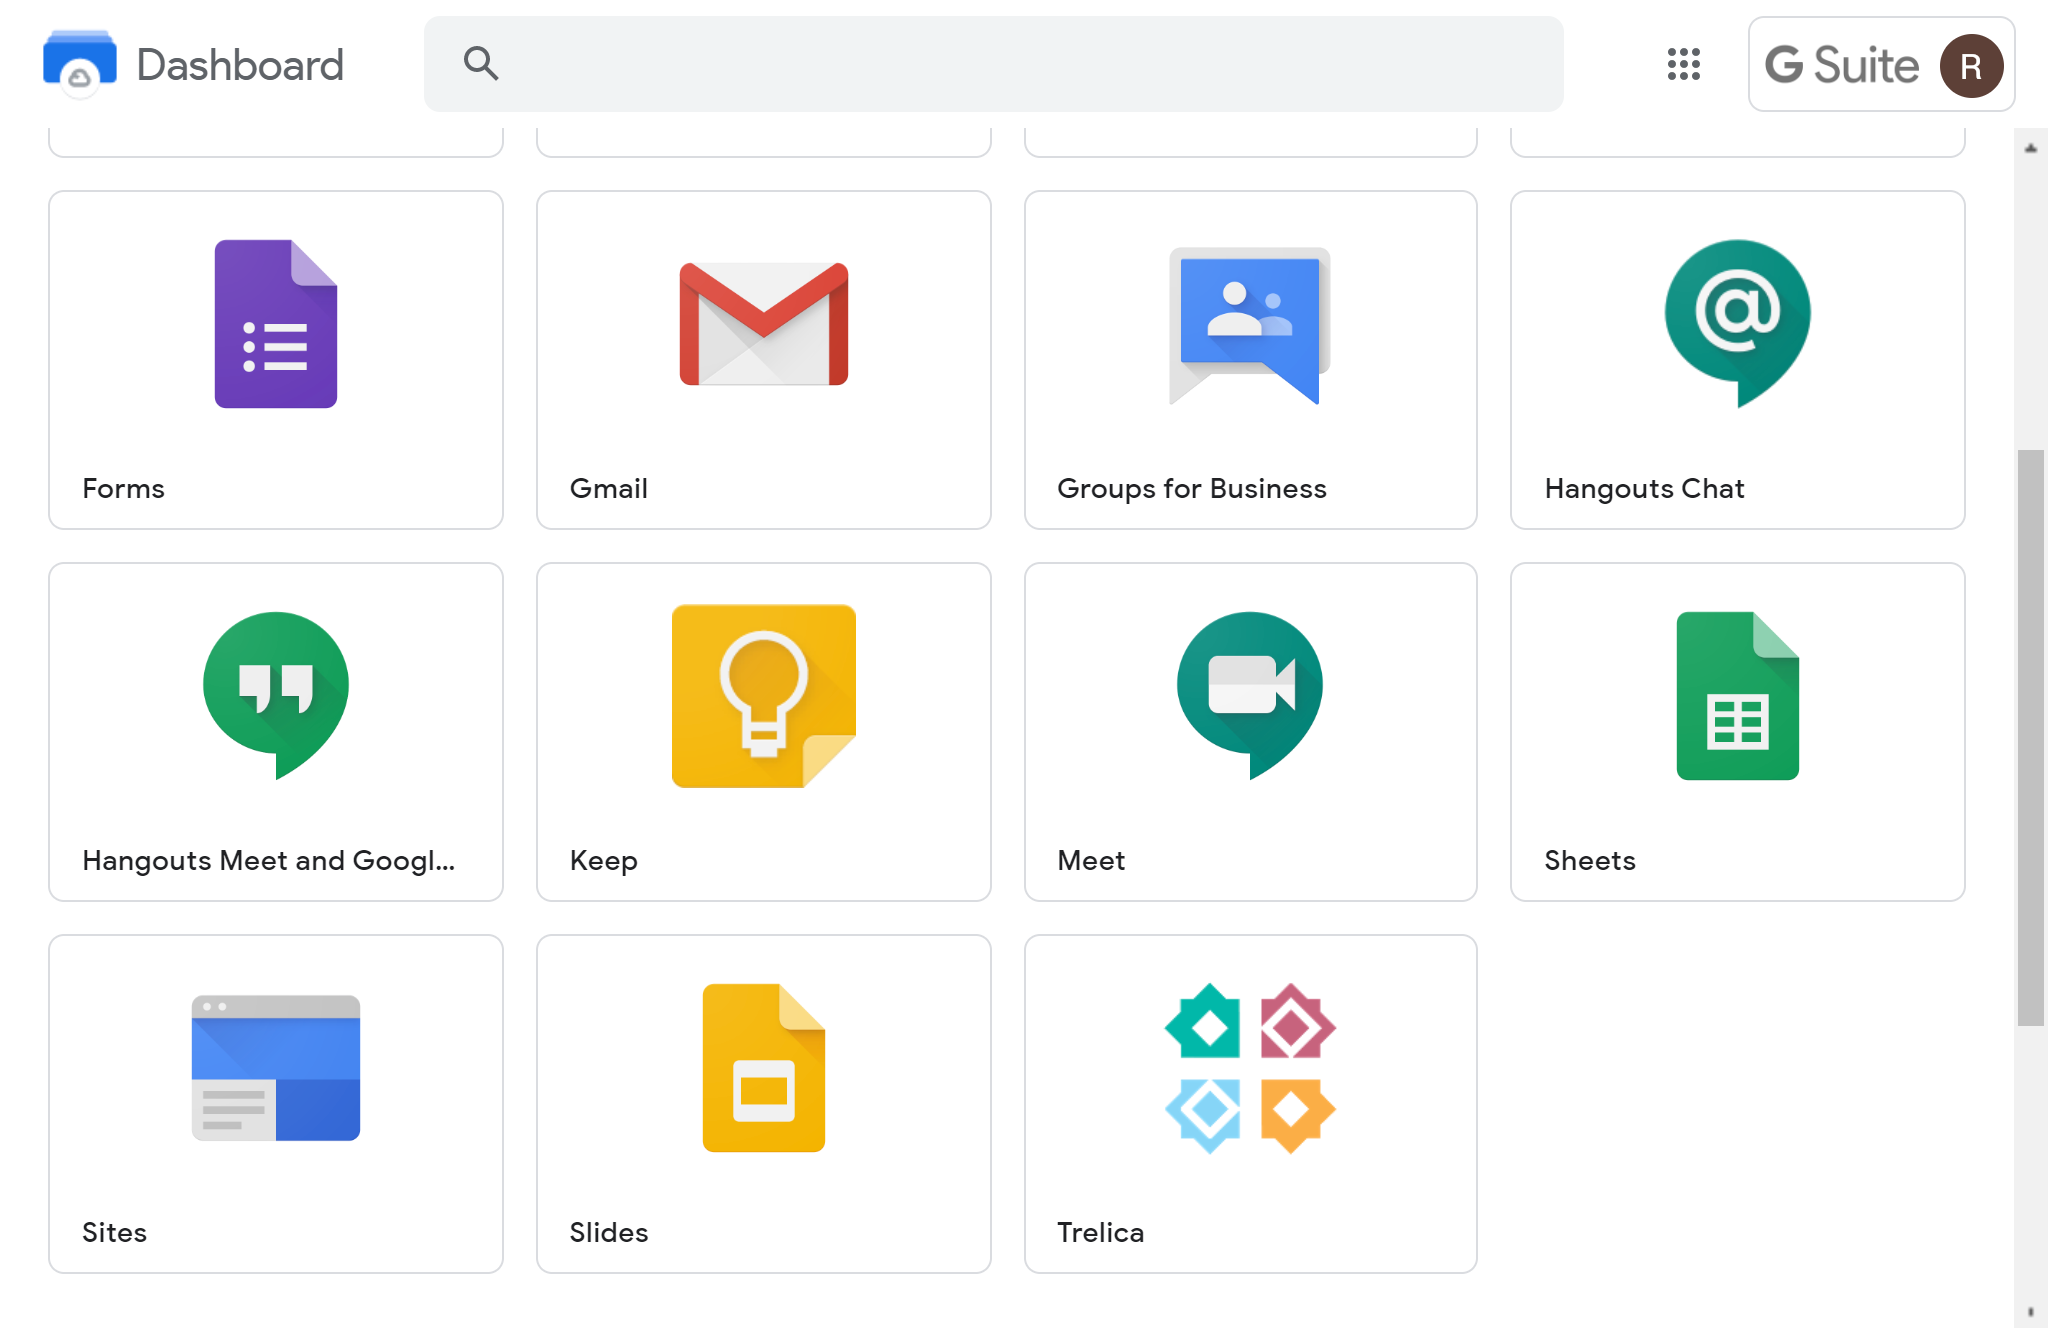Image resolution: width=2048 pixels, height=1328 pixels.
Task: Open the Hangouts Meet and Google icon
Action: (x=276, y=696)
